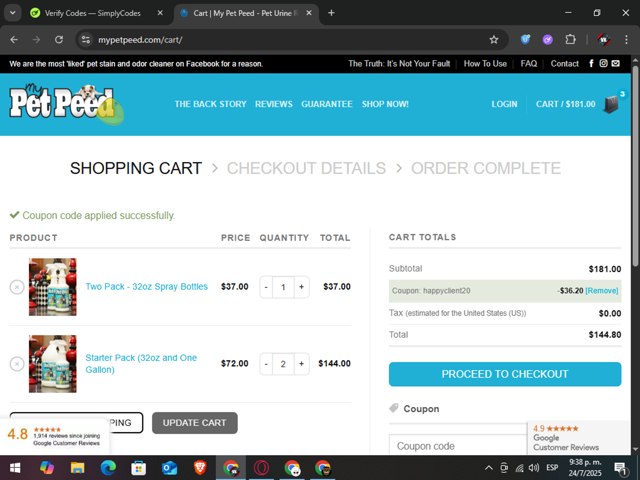
Task: Click the SHOPPING CART breadcrumb step
Action: click(136, 168)
